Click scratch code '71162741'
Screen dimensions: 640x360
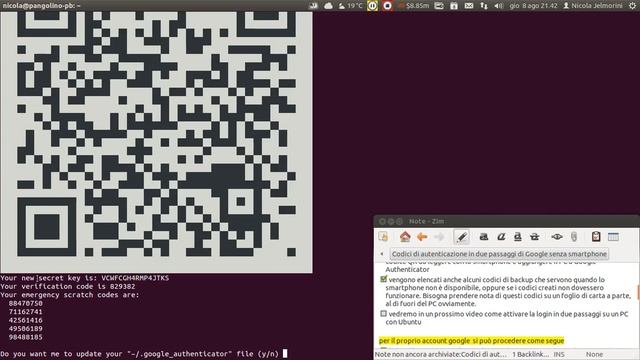pos(26,312)
